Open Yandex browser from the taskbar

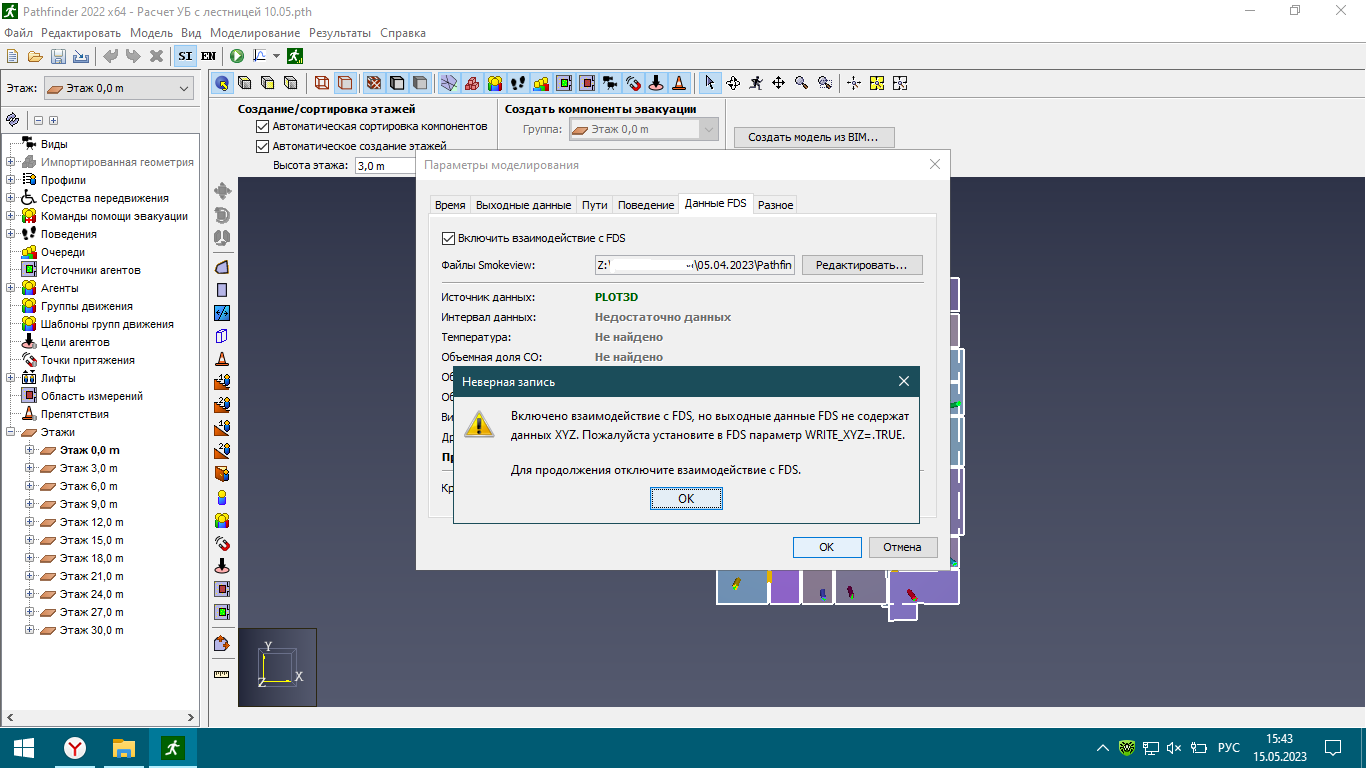click(x=75, y=748)
